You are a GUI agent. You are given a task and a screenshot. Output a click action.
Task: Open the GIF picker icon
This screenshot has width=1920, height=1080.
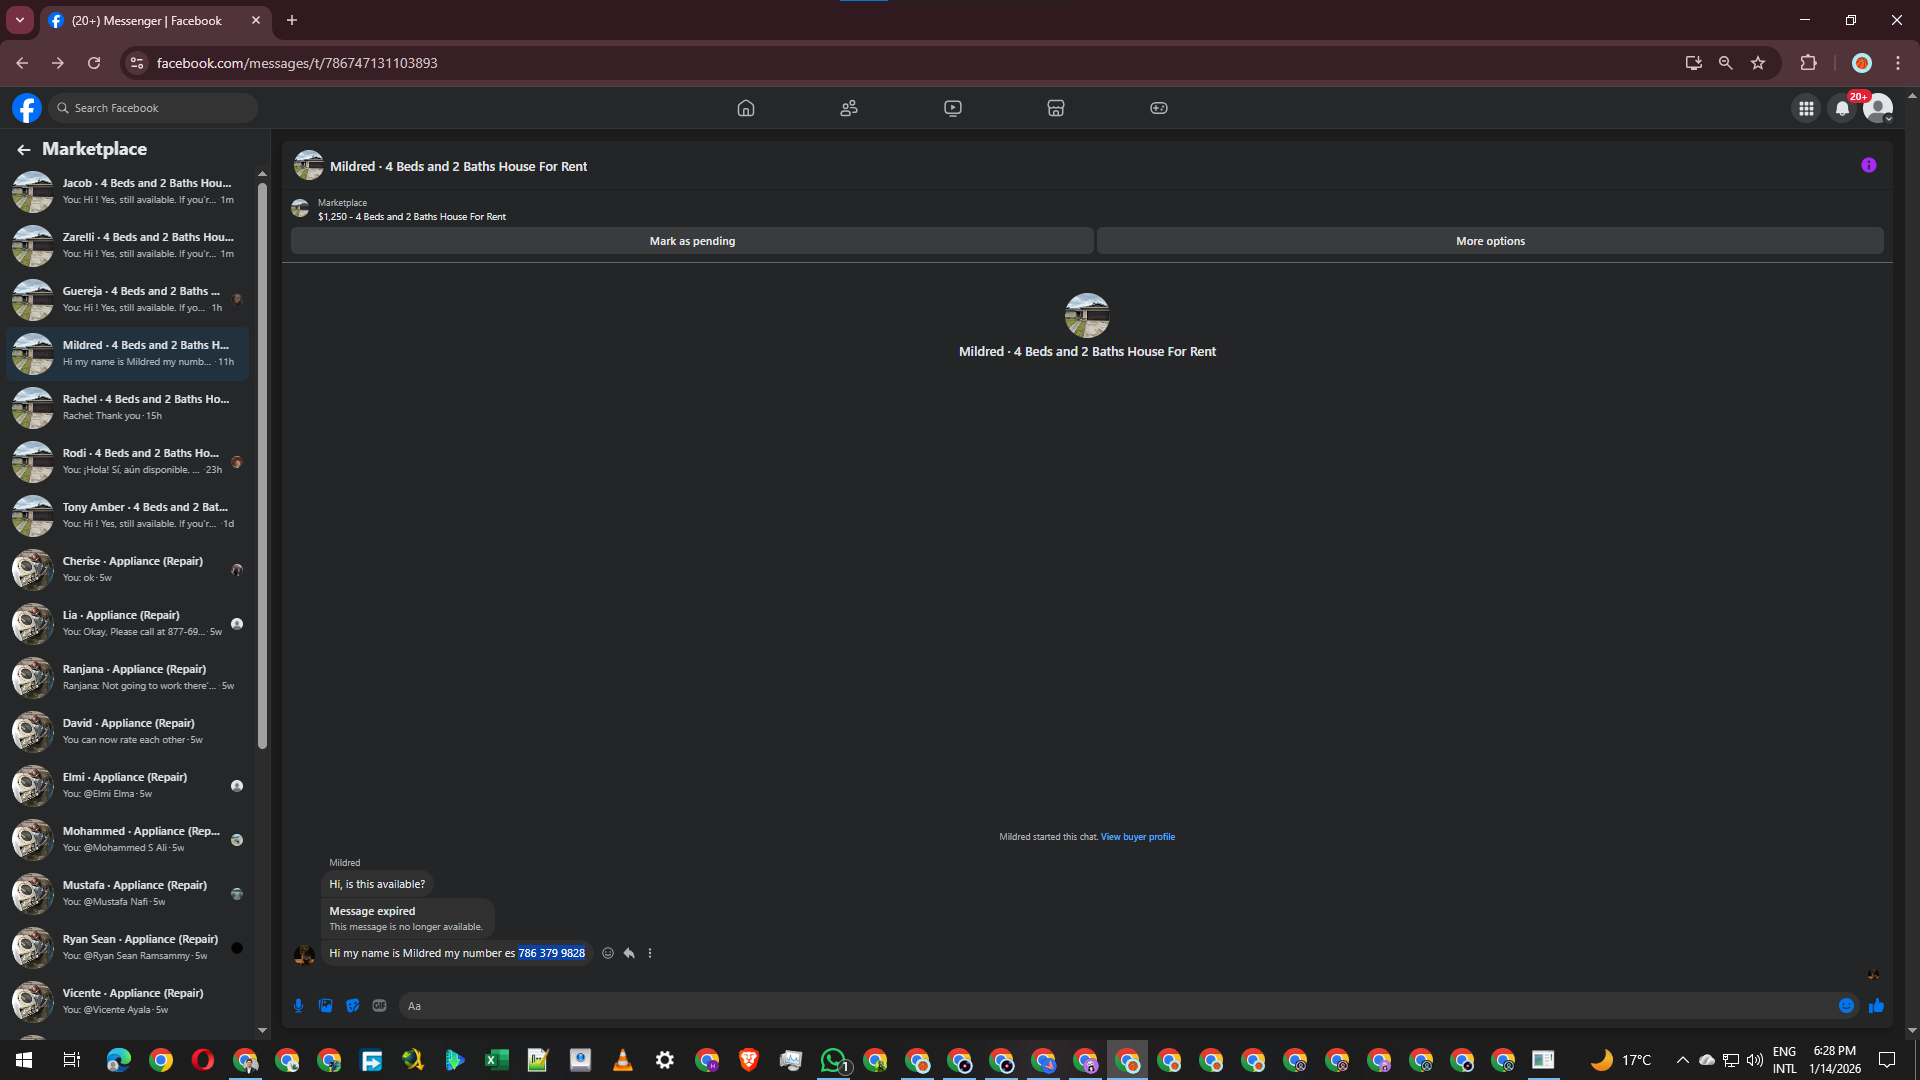coord(379,1006)
